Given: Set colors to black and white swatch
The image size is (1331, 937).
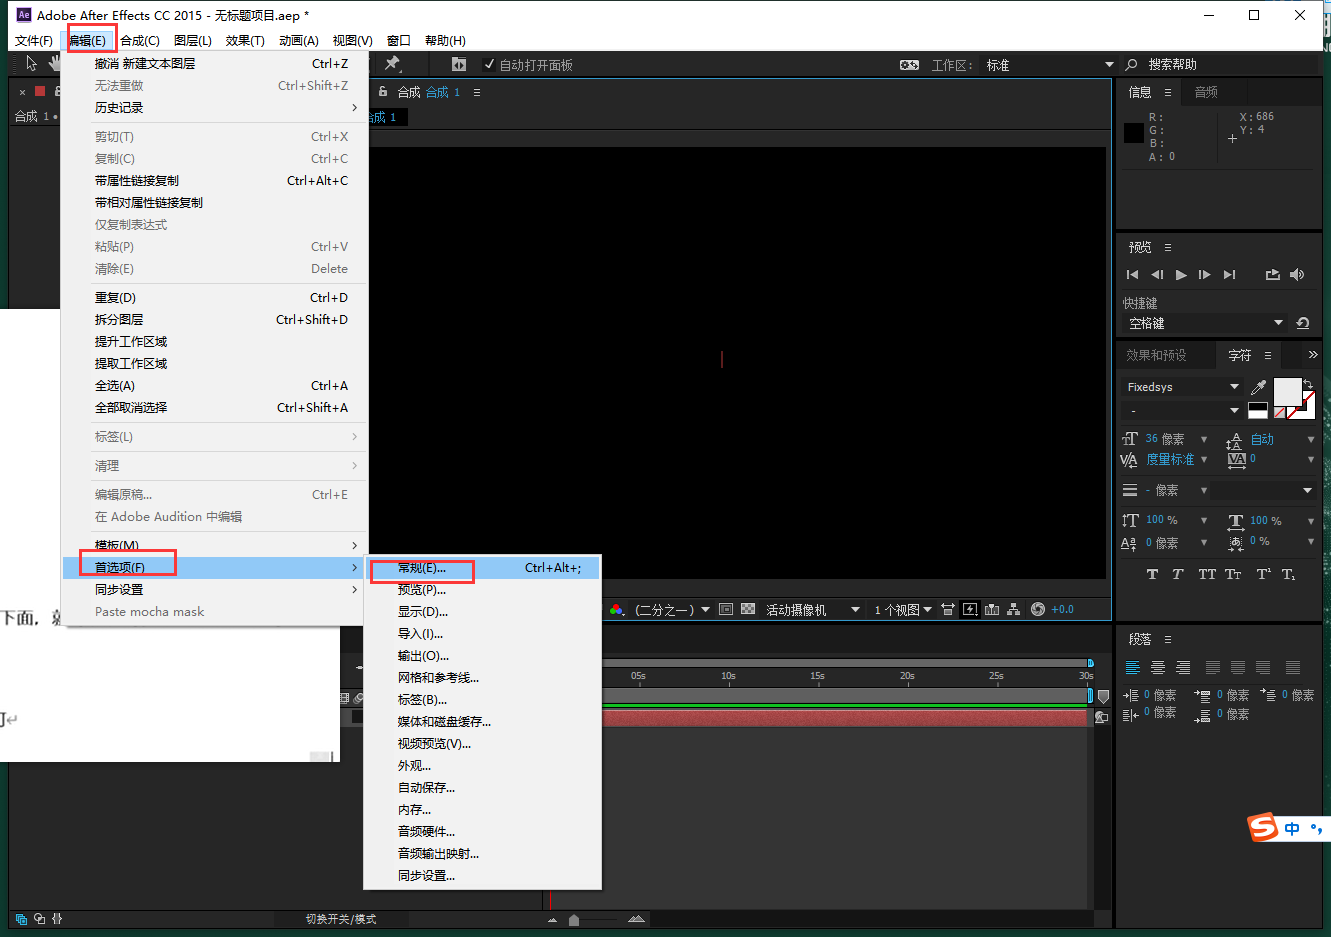Looking at the screenshot, I should click(x=1258, y=411).
